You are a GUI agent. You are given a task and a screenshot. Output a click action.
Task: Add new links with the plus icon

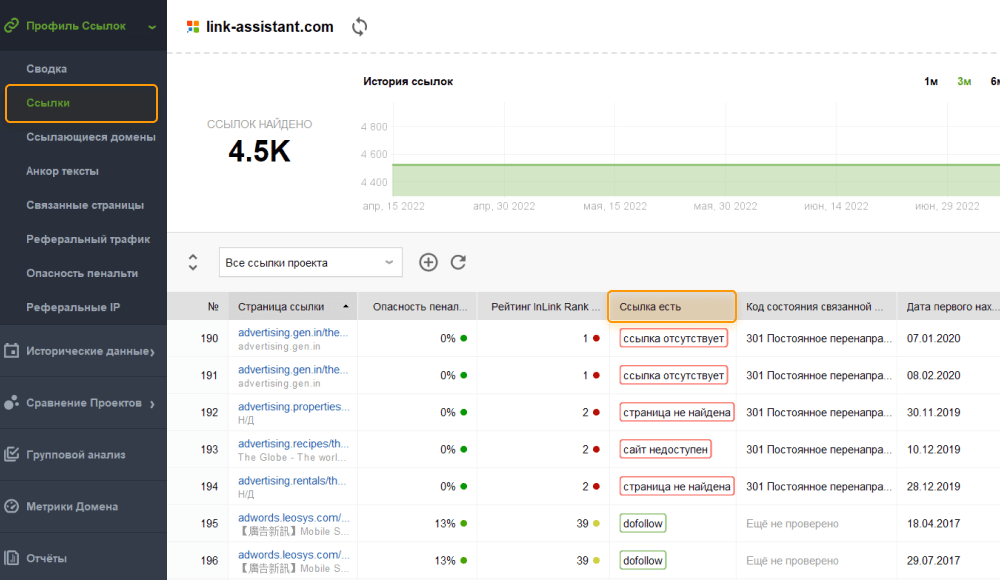click(x=428, y=262)
